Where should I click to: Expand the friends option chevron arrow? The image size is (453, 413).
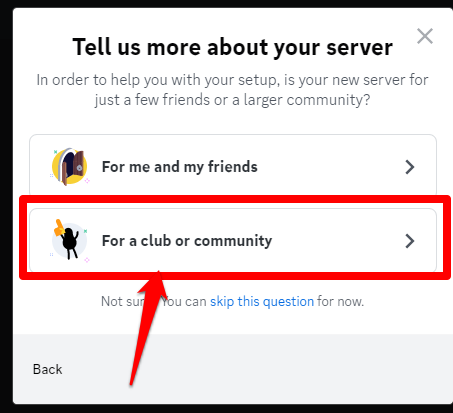pyautogui.click(x=410, y=167)
